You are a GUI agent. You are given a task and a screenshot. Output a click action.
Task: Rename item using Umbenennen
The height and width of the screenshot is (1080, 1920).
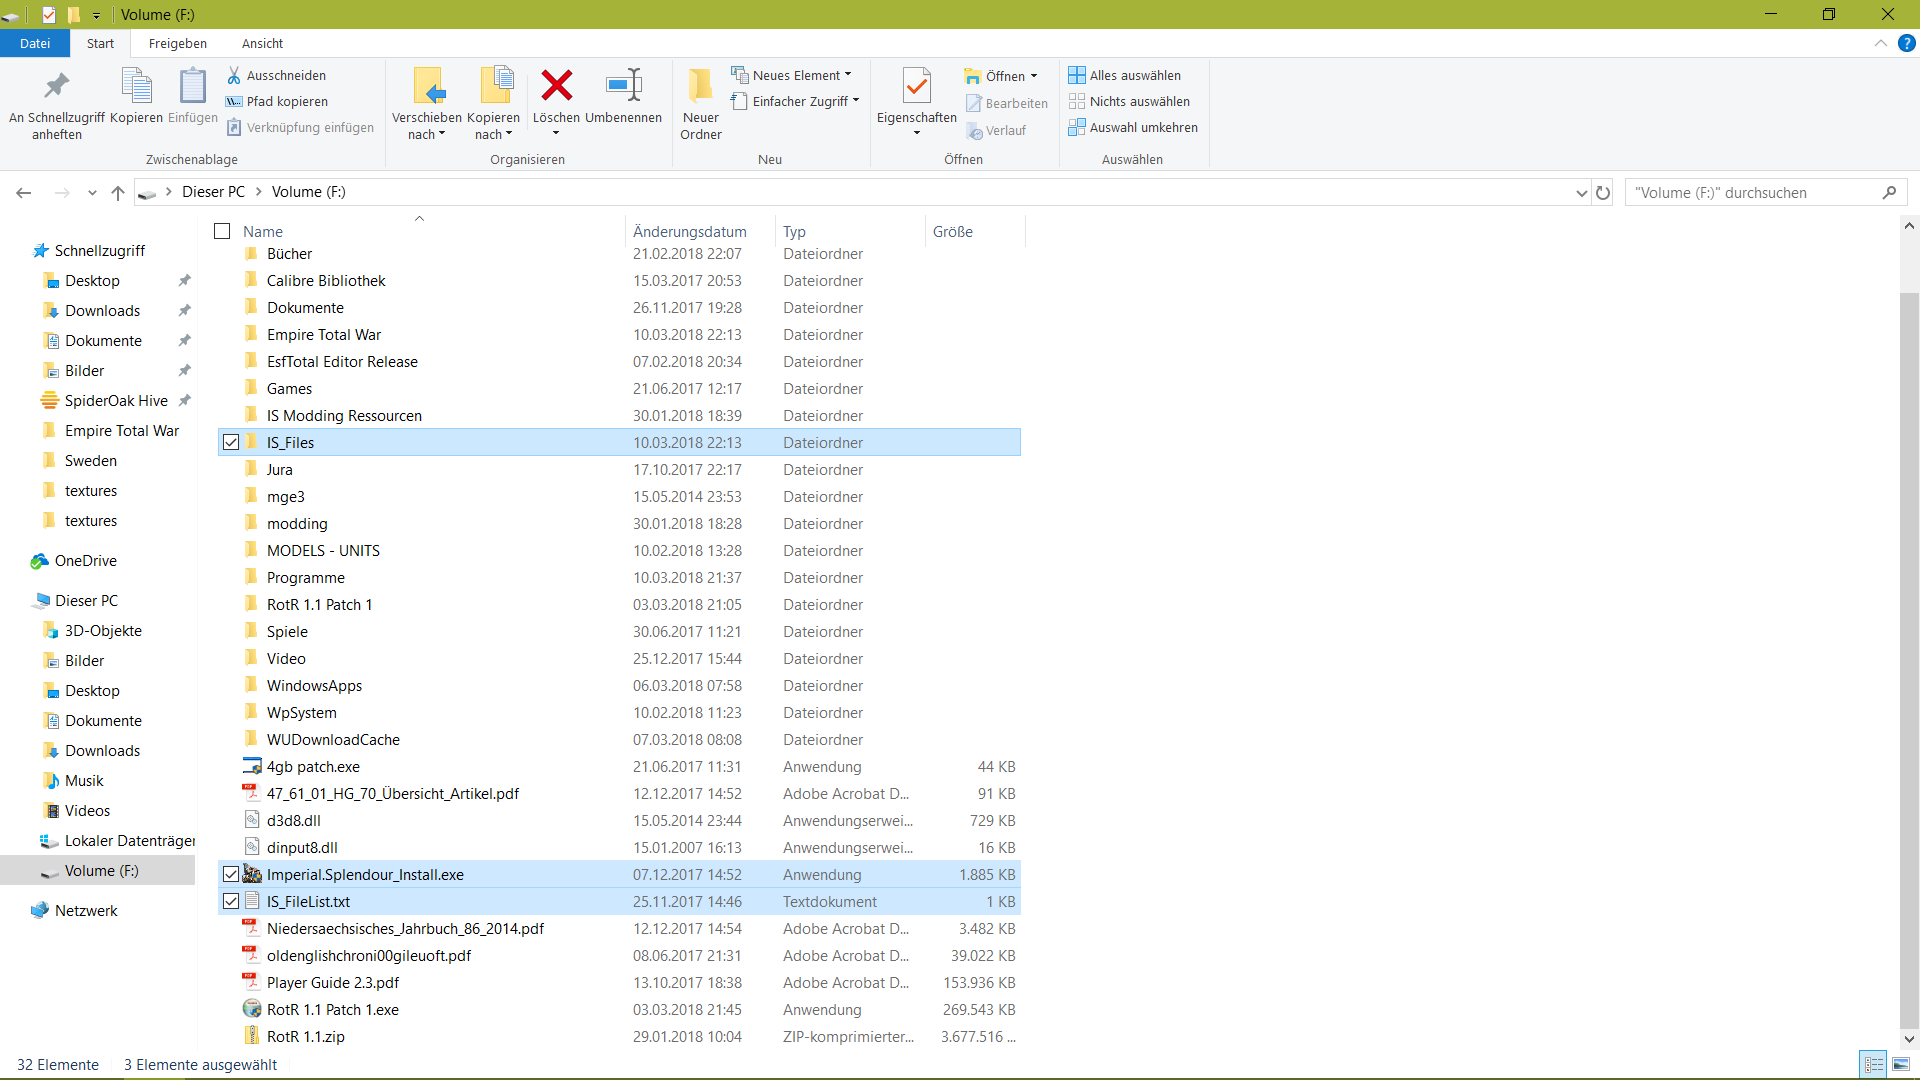[623, 96]
